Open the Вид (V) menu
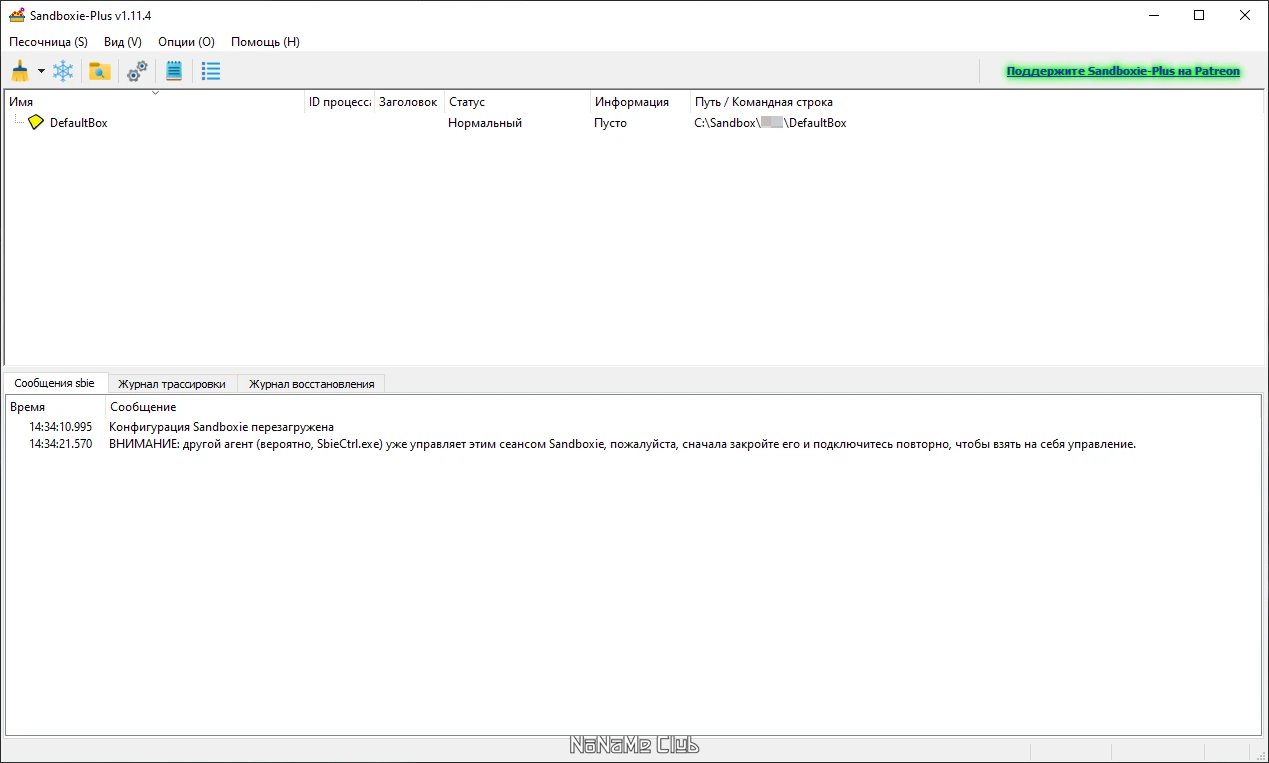 (x=123, y=42)
